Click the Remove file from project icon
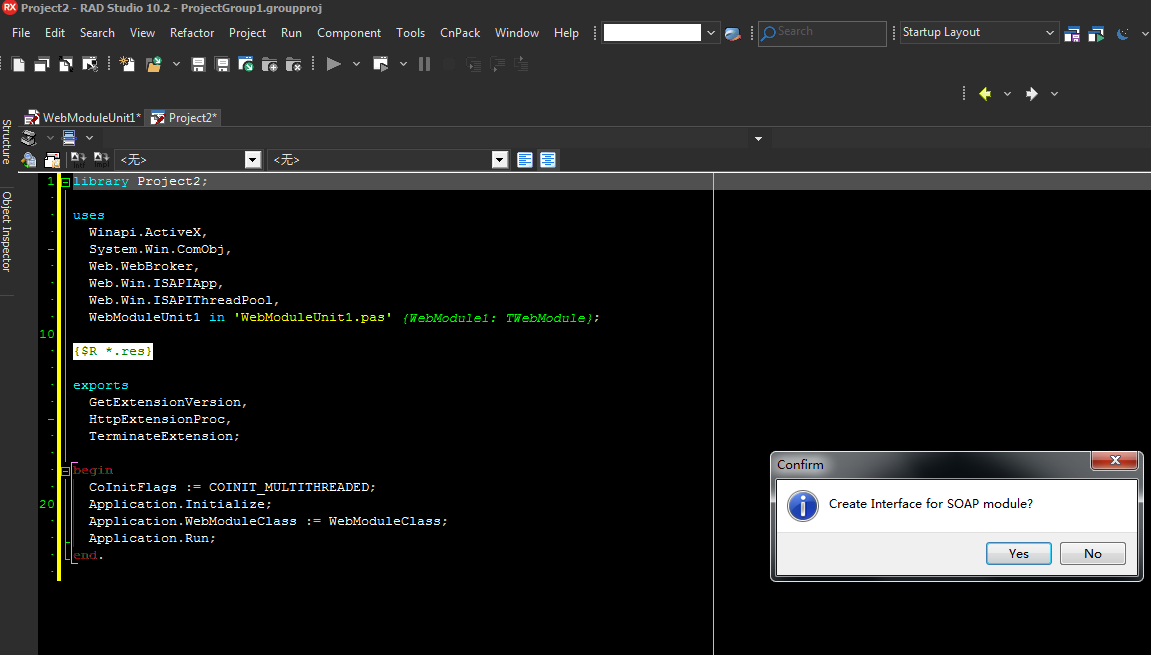The width and height of the screenshot is (1151, 655). 293,65
